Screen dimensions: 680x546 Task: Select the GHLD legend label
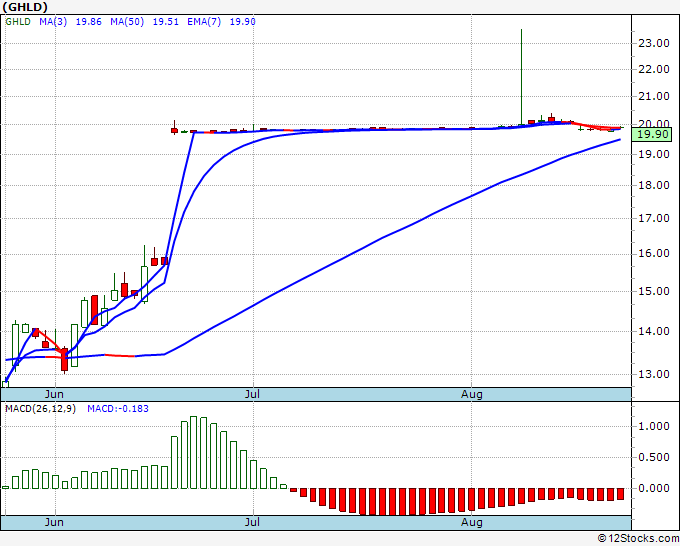(18, 22)
